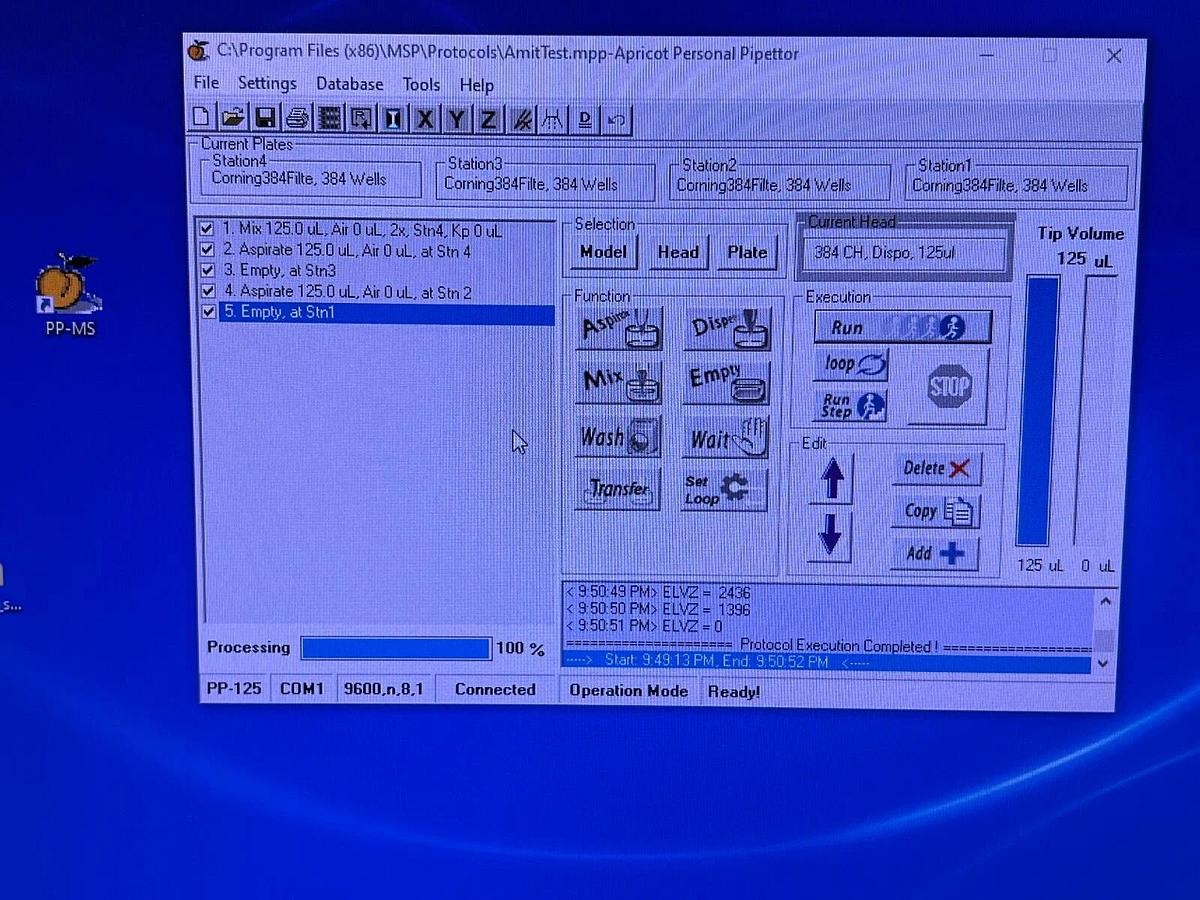This screenshot has height=900, width=1200.
Task: Add a Wash function step
Action: (618, 437)
